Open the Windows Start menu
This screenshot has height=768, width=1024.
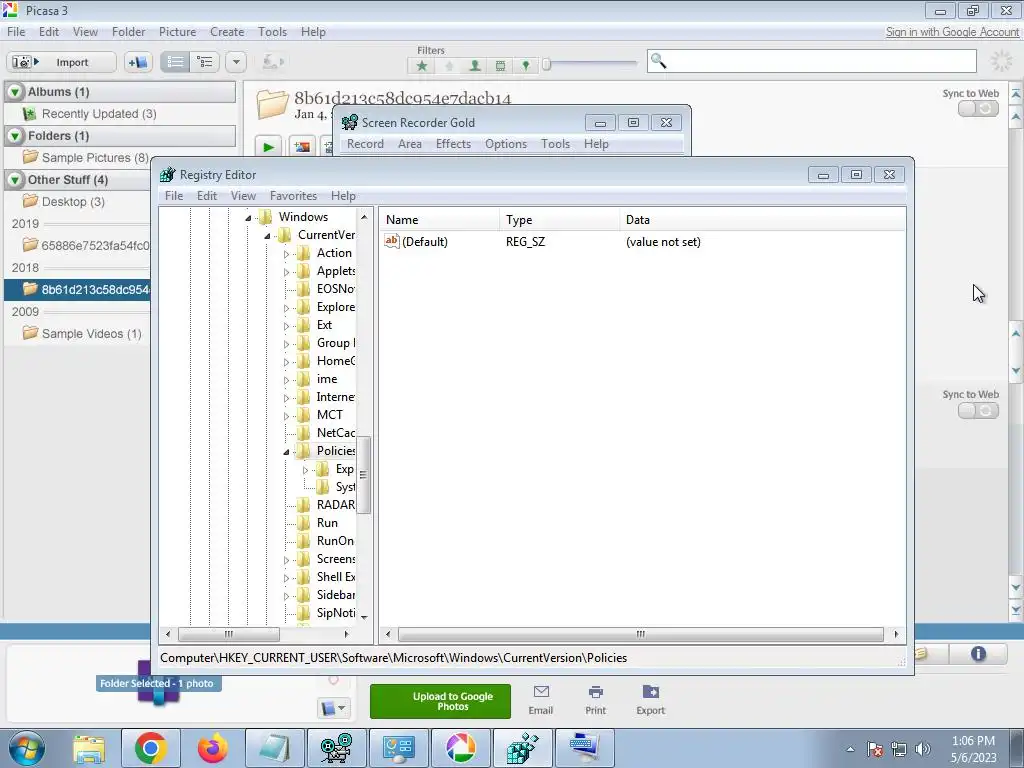click(26, 748)
